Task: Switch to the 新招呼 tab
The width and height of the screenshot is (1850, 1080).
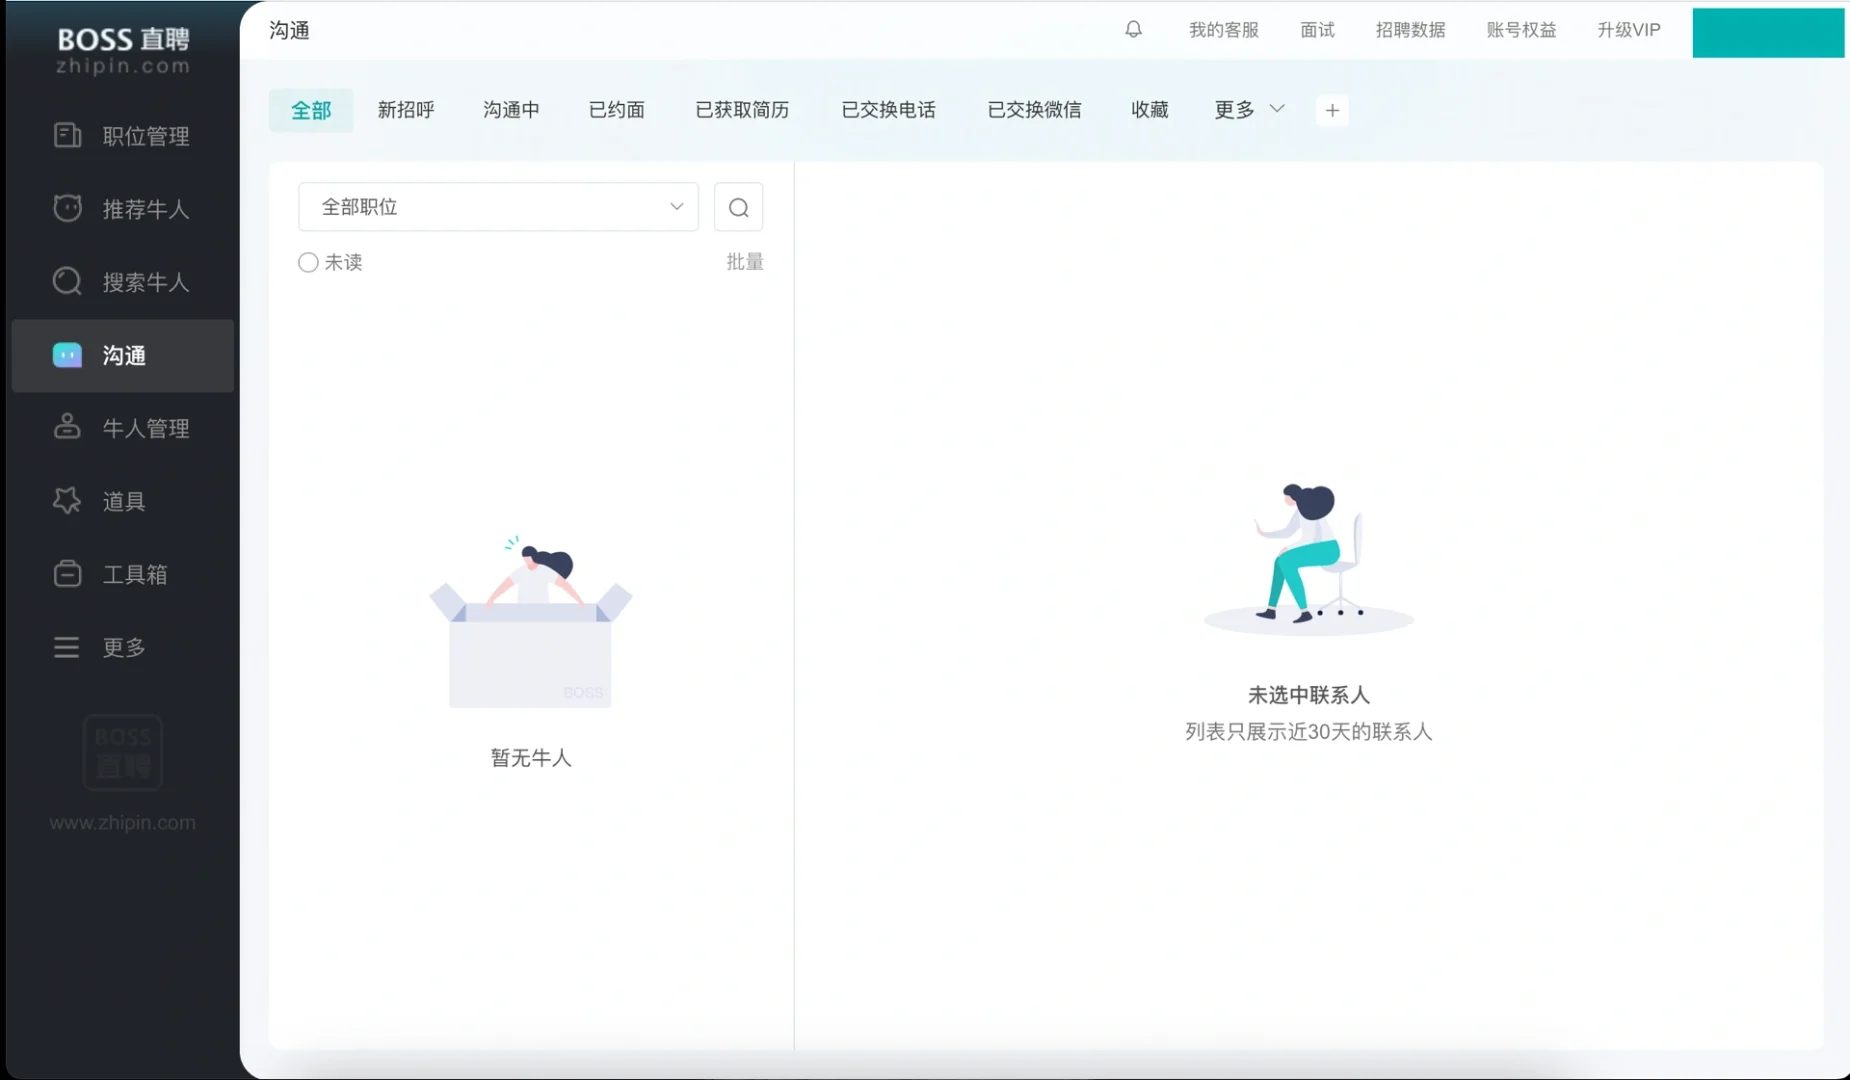Action: pos(405,110)
